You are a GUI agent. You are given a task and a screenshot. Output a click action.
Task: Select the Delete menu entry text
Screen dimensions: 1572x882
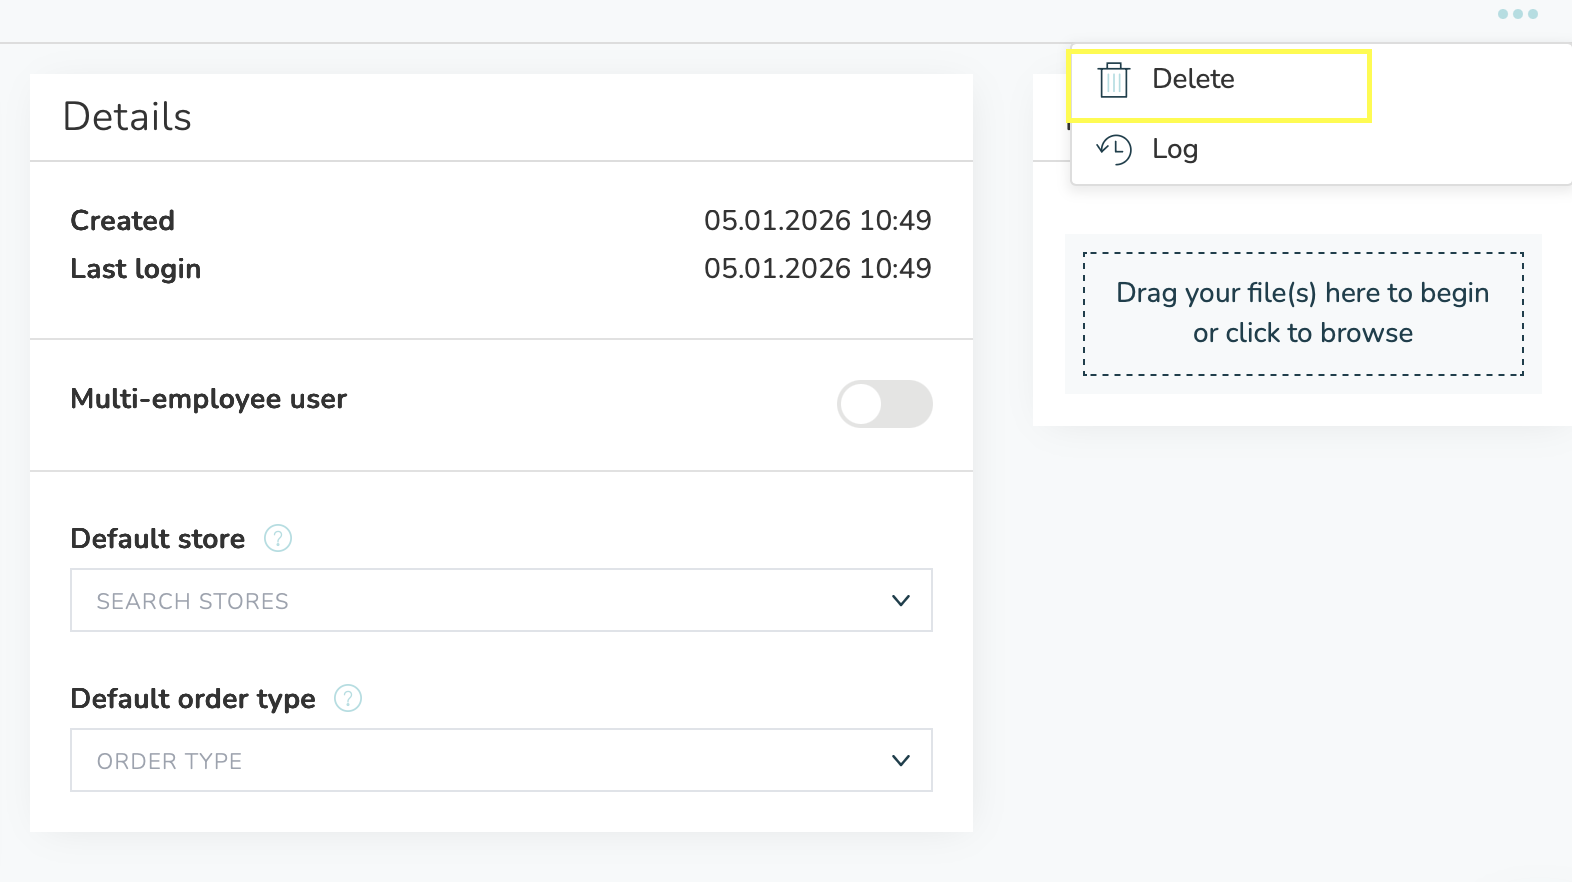1193,79
